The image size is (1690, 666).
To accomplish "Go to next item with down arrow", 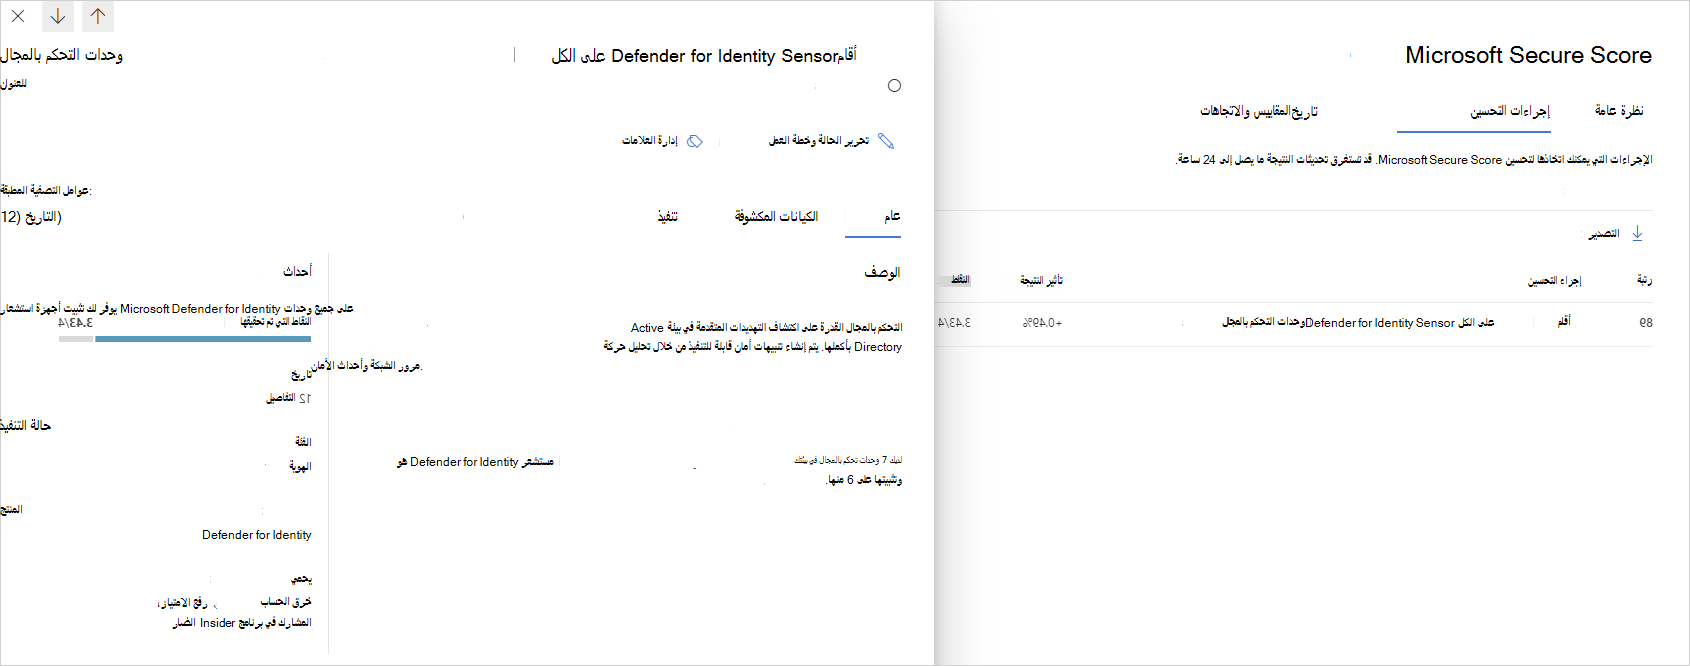I will 58,16.
